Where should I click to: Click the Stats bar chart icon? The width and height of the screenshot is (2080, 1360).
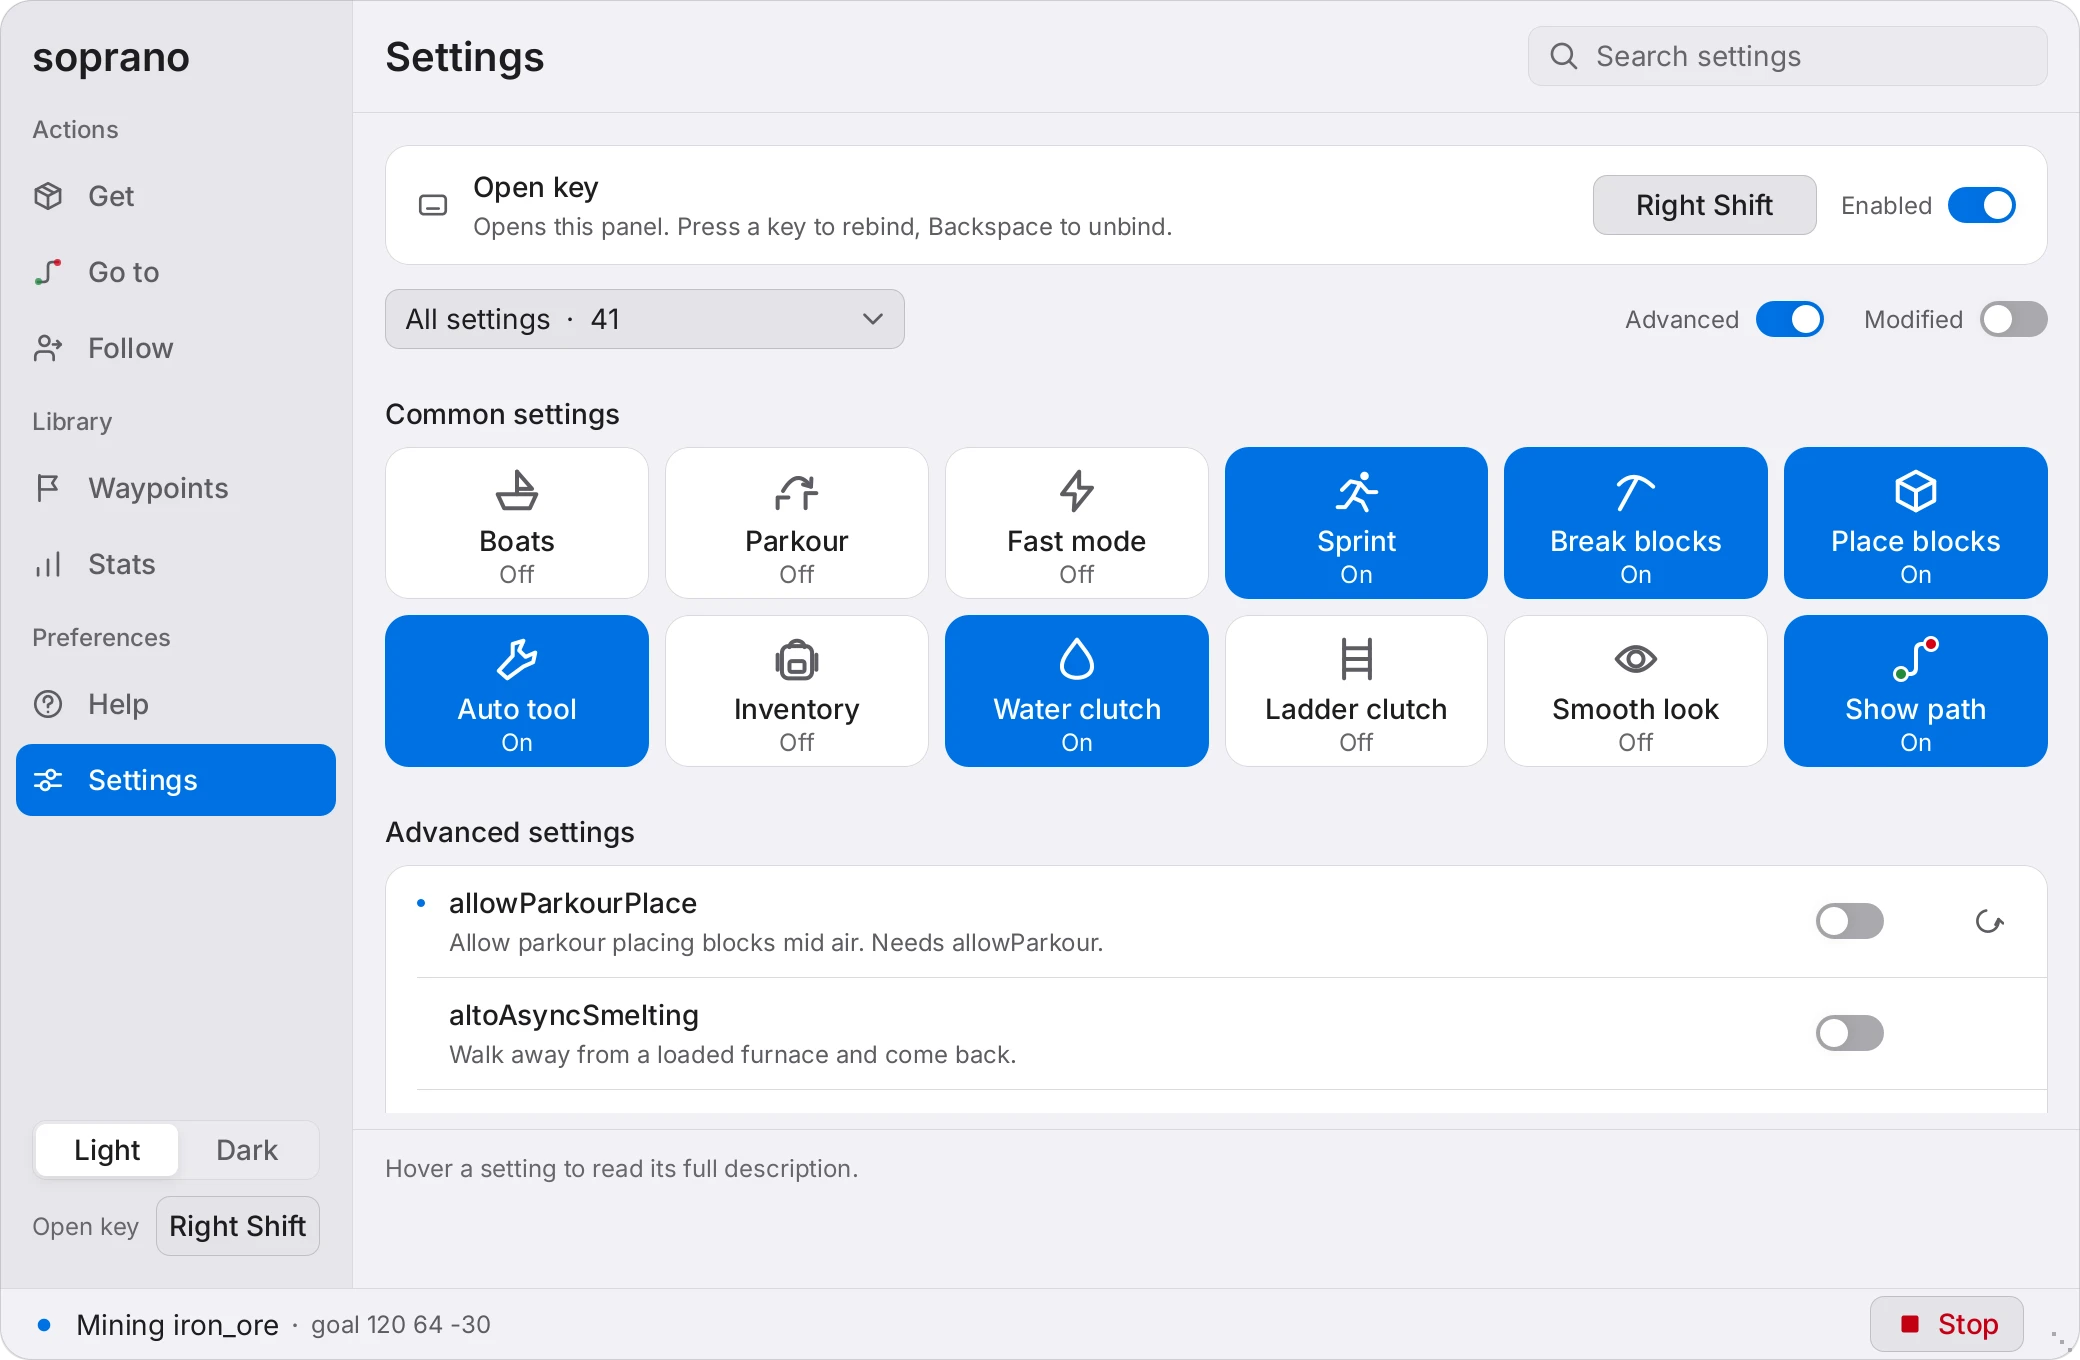48,564
